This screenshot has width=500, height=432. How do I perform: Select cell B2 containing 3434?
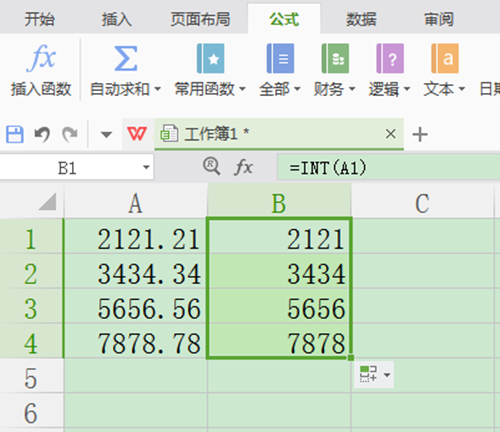coord(279,271)
